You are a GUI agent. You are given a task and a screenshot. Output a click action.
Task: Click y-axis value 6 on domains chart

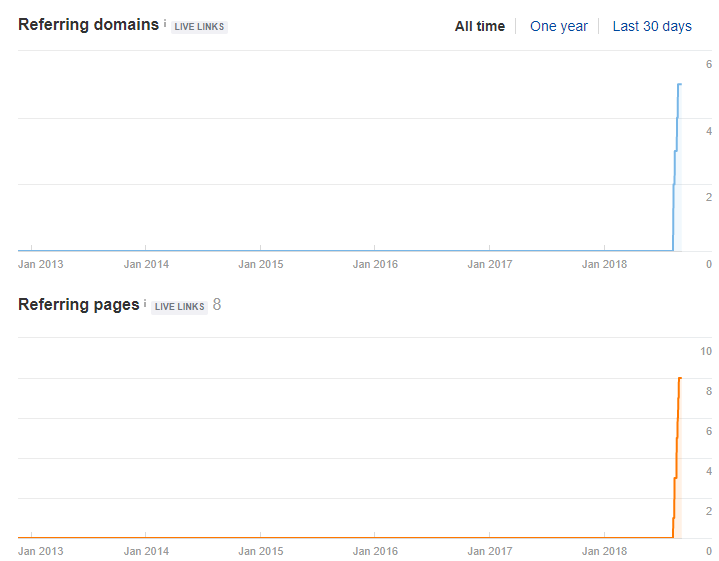pyautogui.click(x=709, y=64)
